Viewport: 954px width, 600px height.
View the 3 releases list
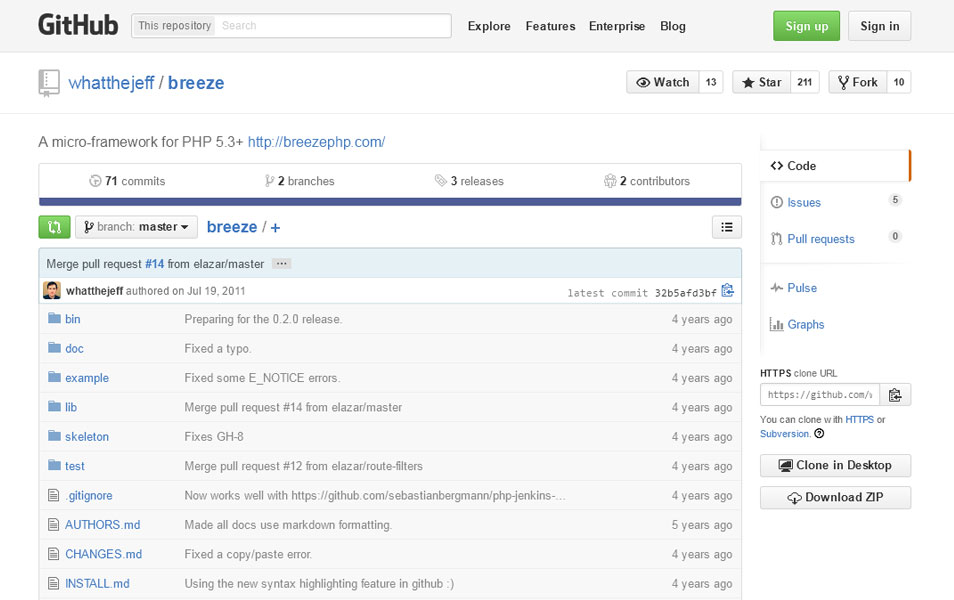tap(469, 181)
